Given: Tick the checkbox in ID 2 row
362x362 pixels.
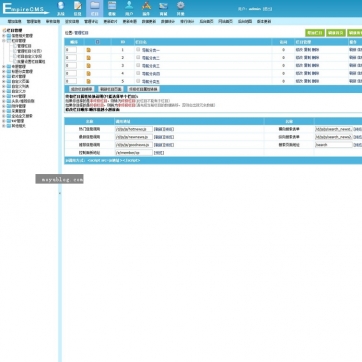Looking at the screenshot, I should tap(138, 57).
